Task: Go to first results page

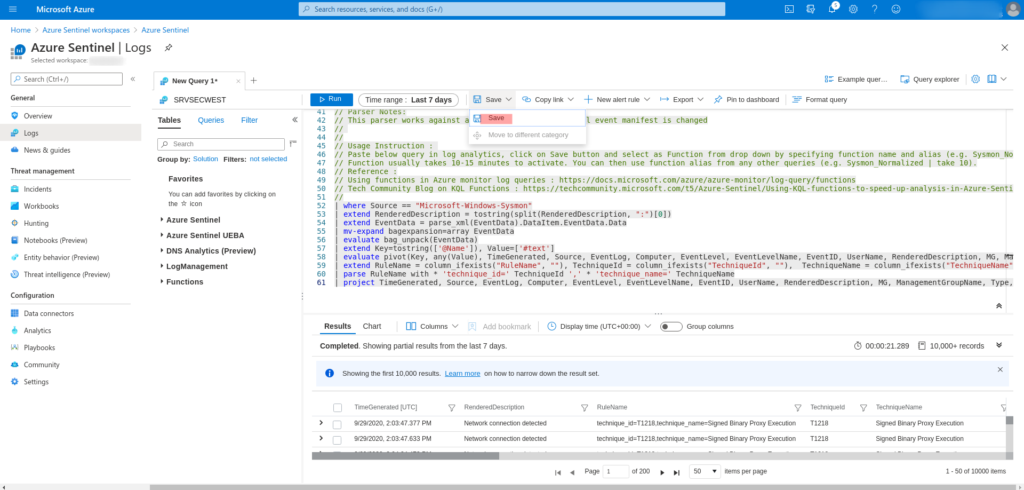Action: [557, 472]
